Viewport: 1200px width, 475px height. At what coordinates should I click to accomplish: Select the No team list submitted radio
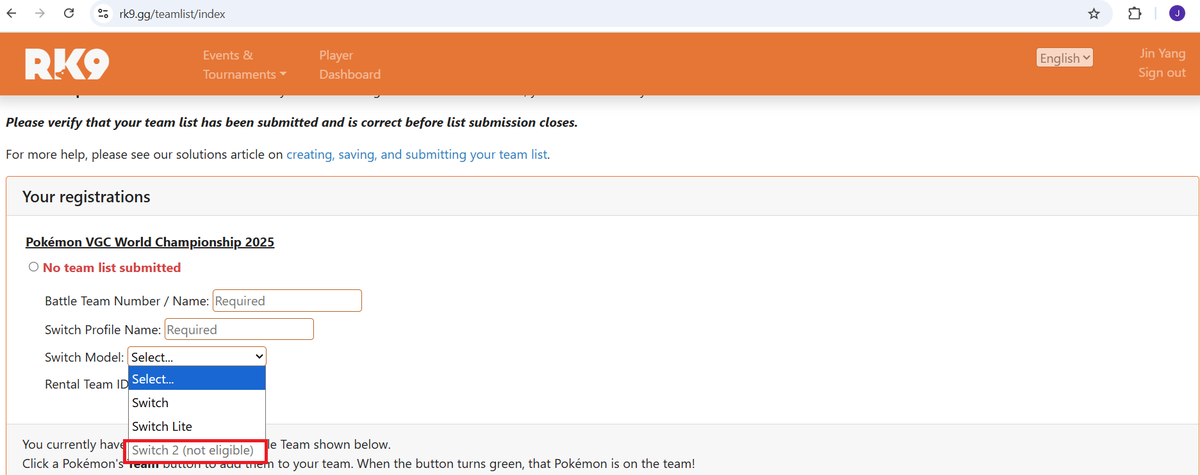(34, 267)
